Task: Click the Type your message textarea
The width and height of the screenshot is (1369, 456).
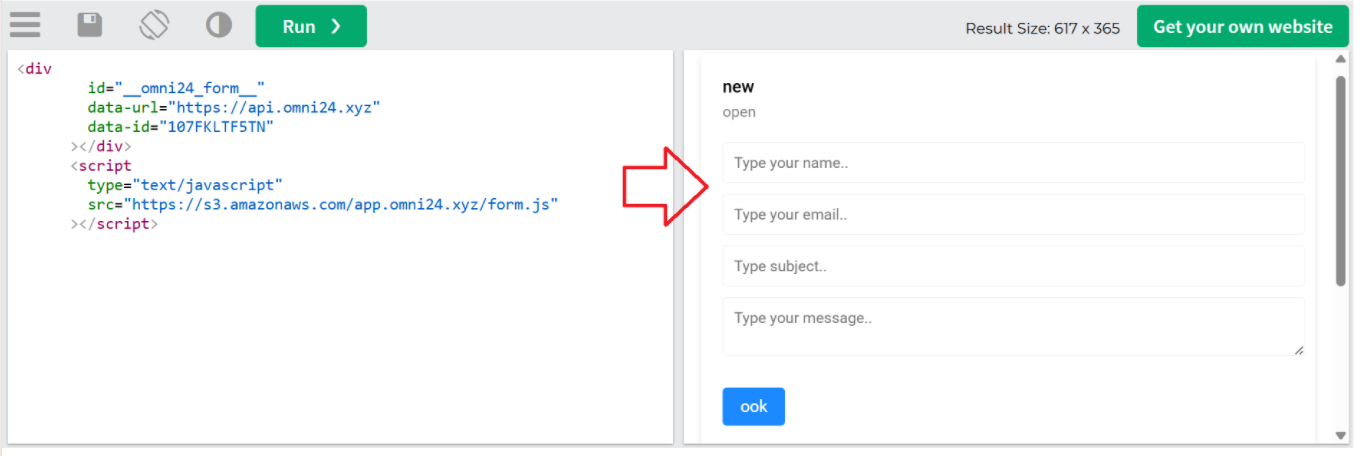Action: coord(1013,326)
